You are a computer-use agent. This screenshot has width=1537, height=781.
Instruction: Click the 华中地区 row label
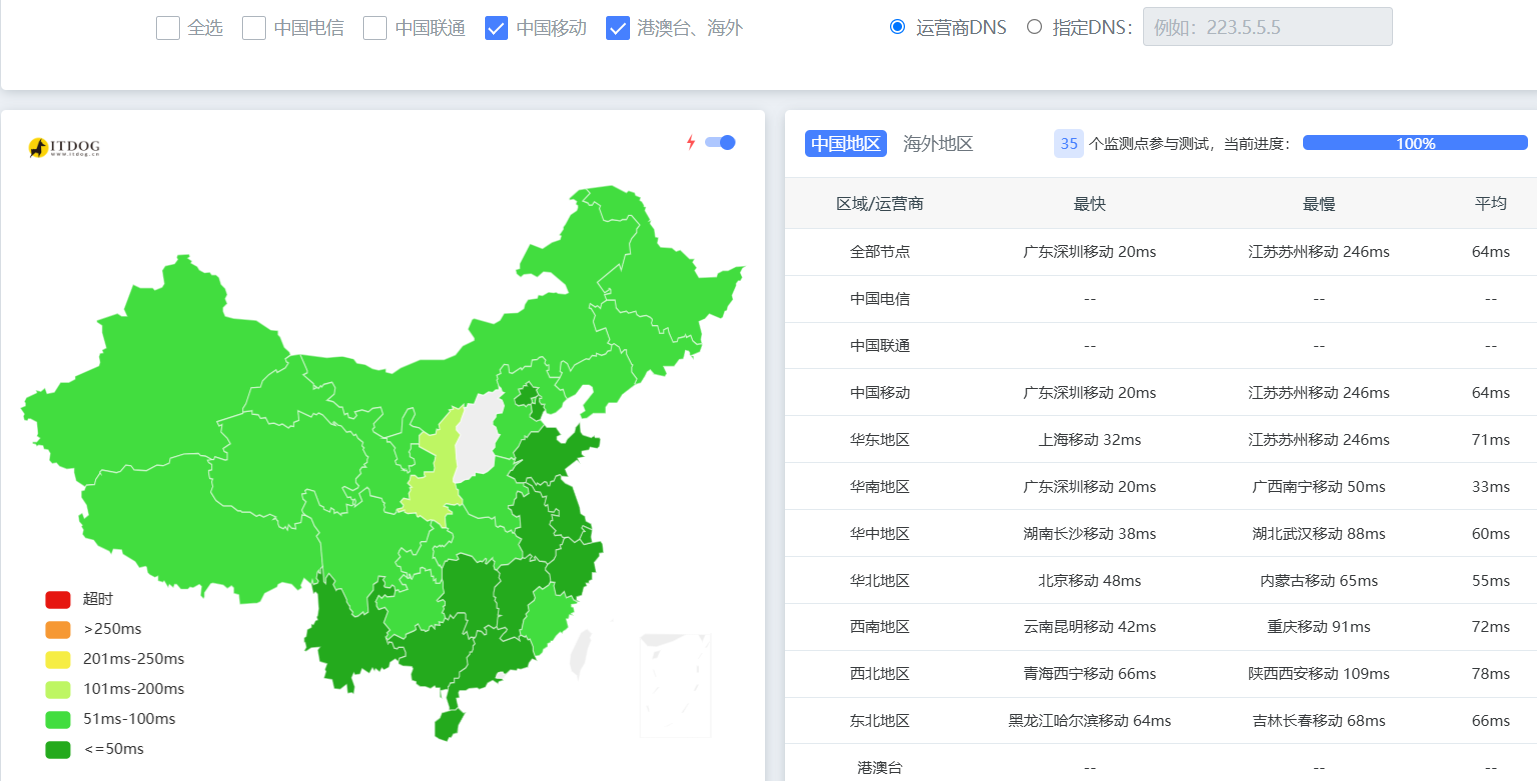(x=880, y=534)
